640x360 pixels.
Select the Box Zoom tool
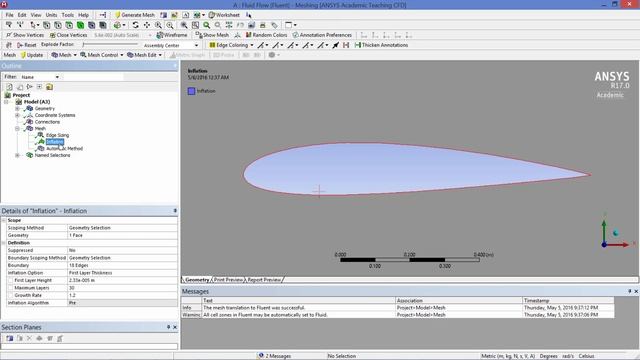pos(170,25)
